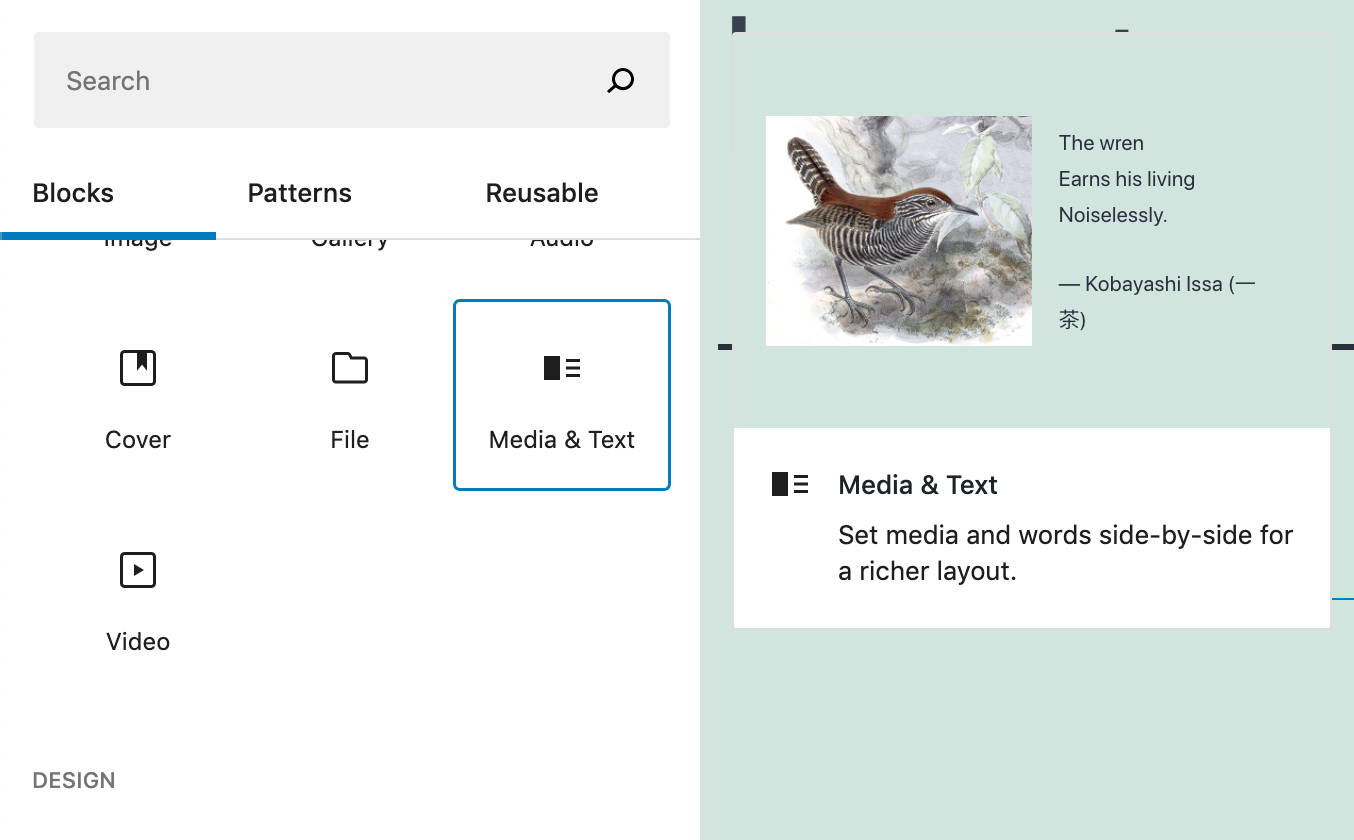Click the haiku text "Earns his living"
The height and width of the screenshot is (840, 1354).
(1127, 179)
